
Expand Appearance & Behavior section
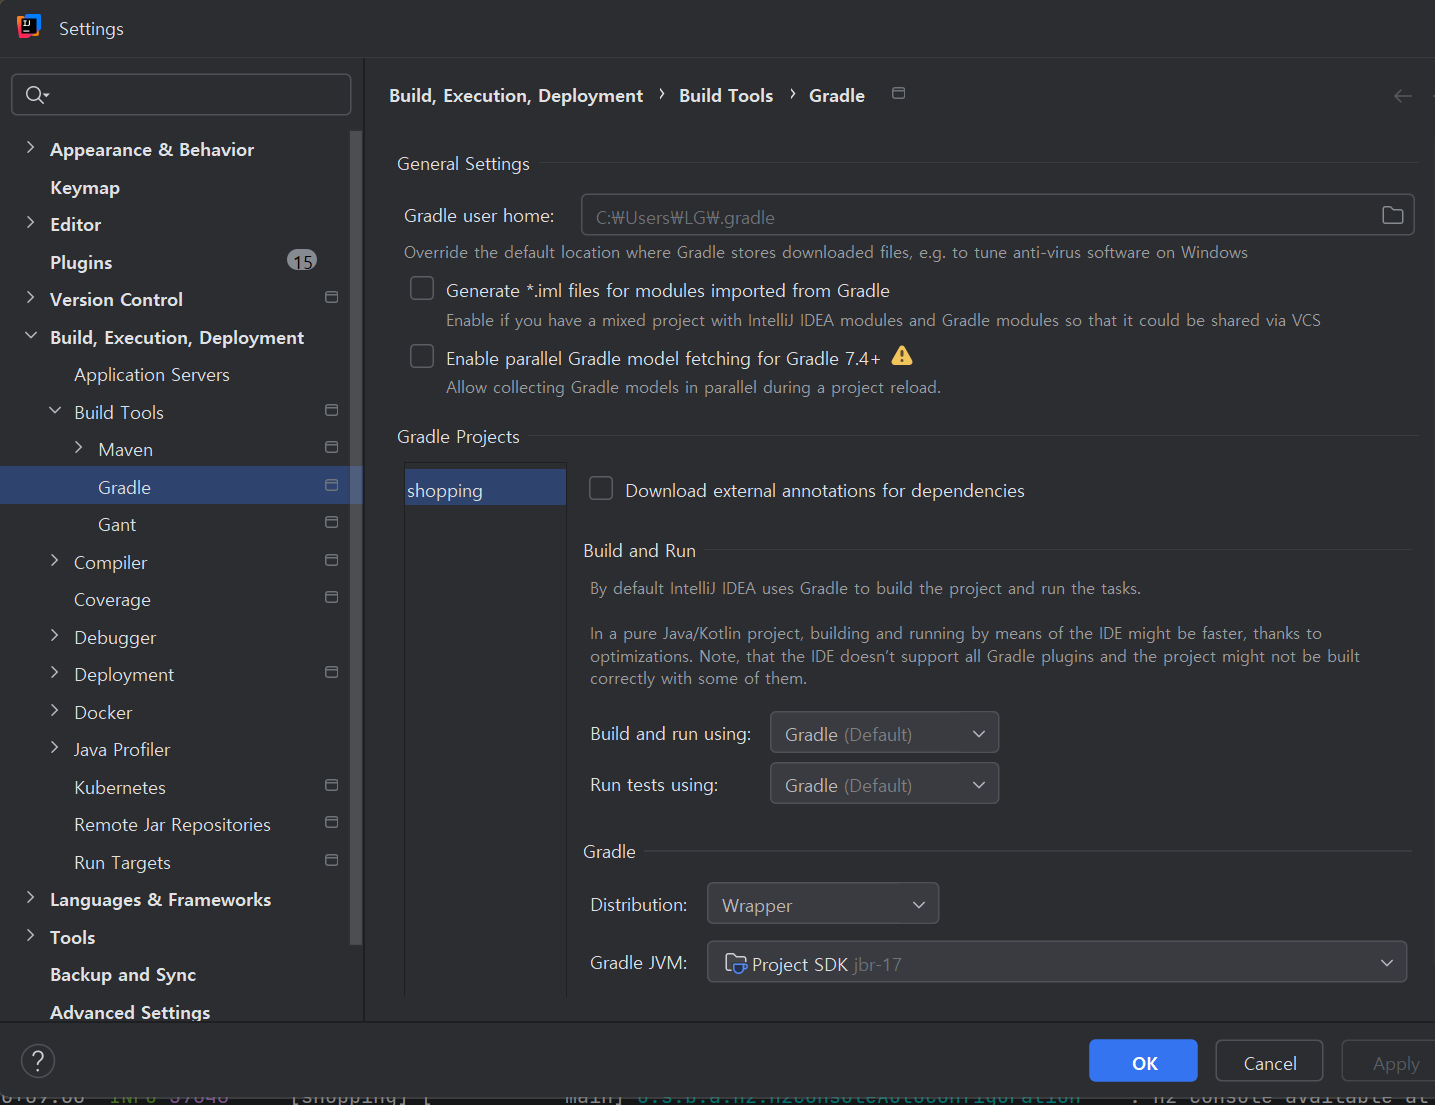30,148
